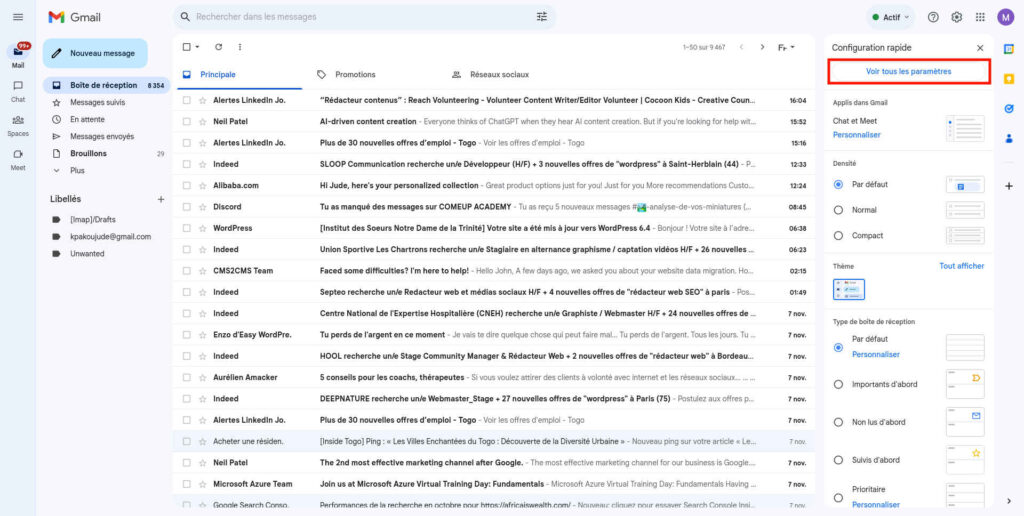Click Nouveau message button
Screen dimensions: 1024x516
95,54
